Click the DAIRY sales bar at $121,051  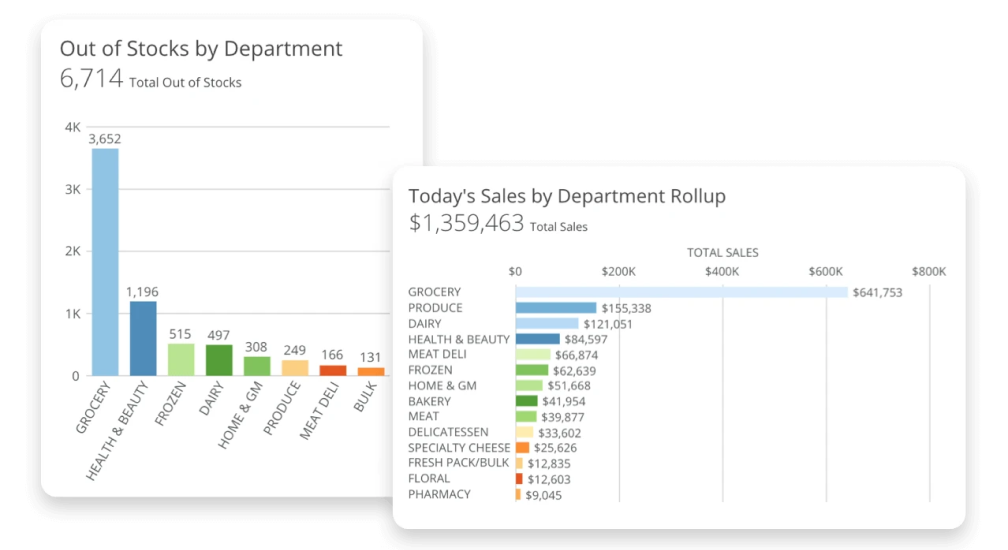point(547,323)
